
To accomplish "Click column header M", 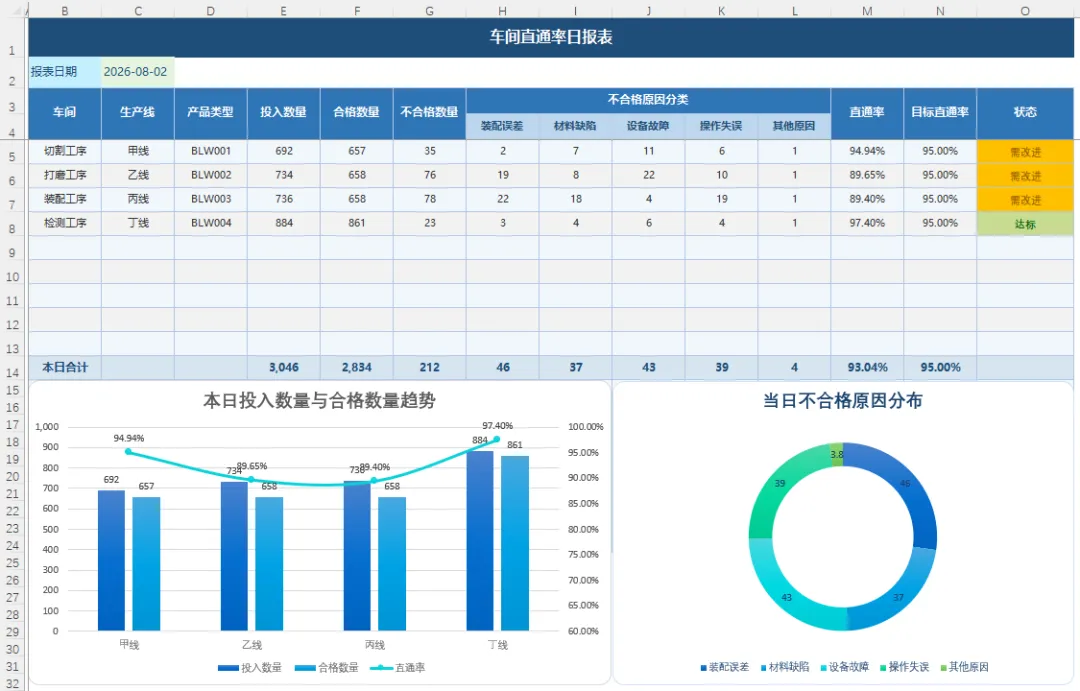I will [867, 10].
